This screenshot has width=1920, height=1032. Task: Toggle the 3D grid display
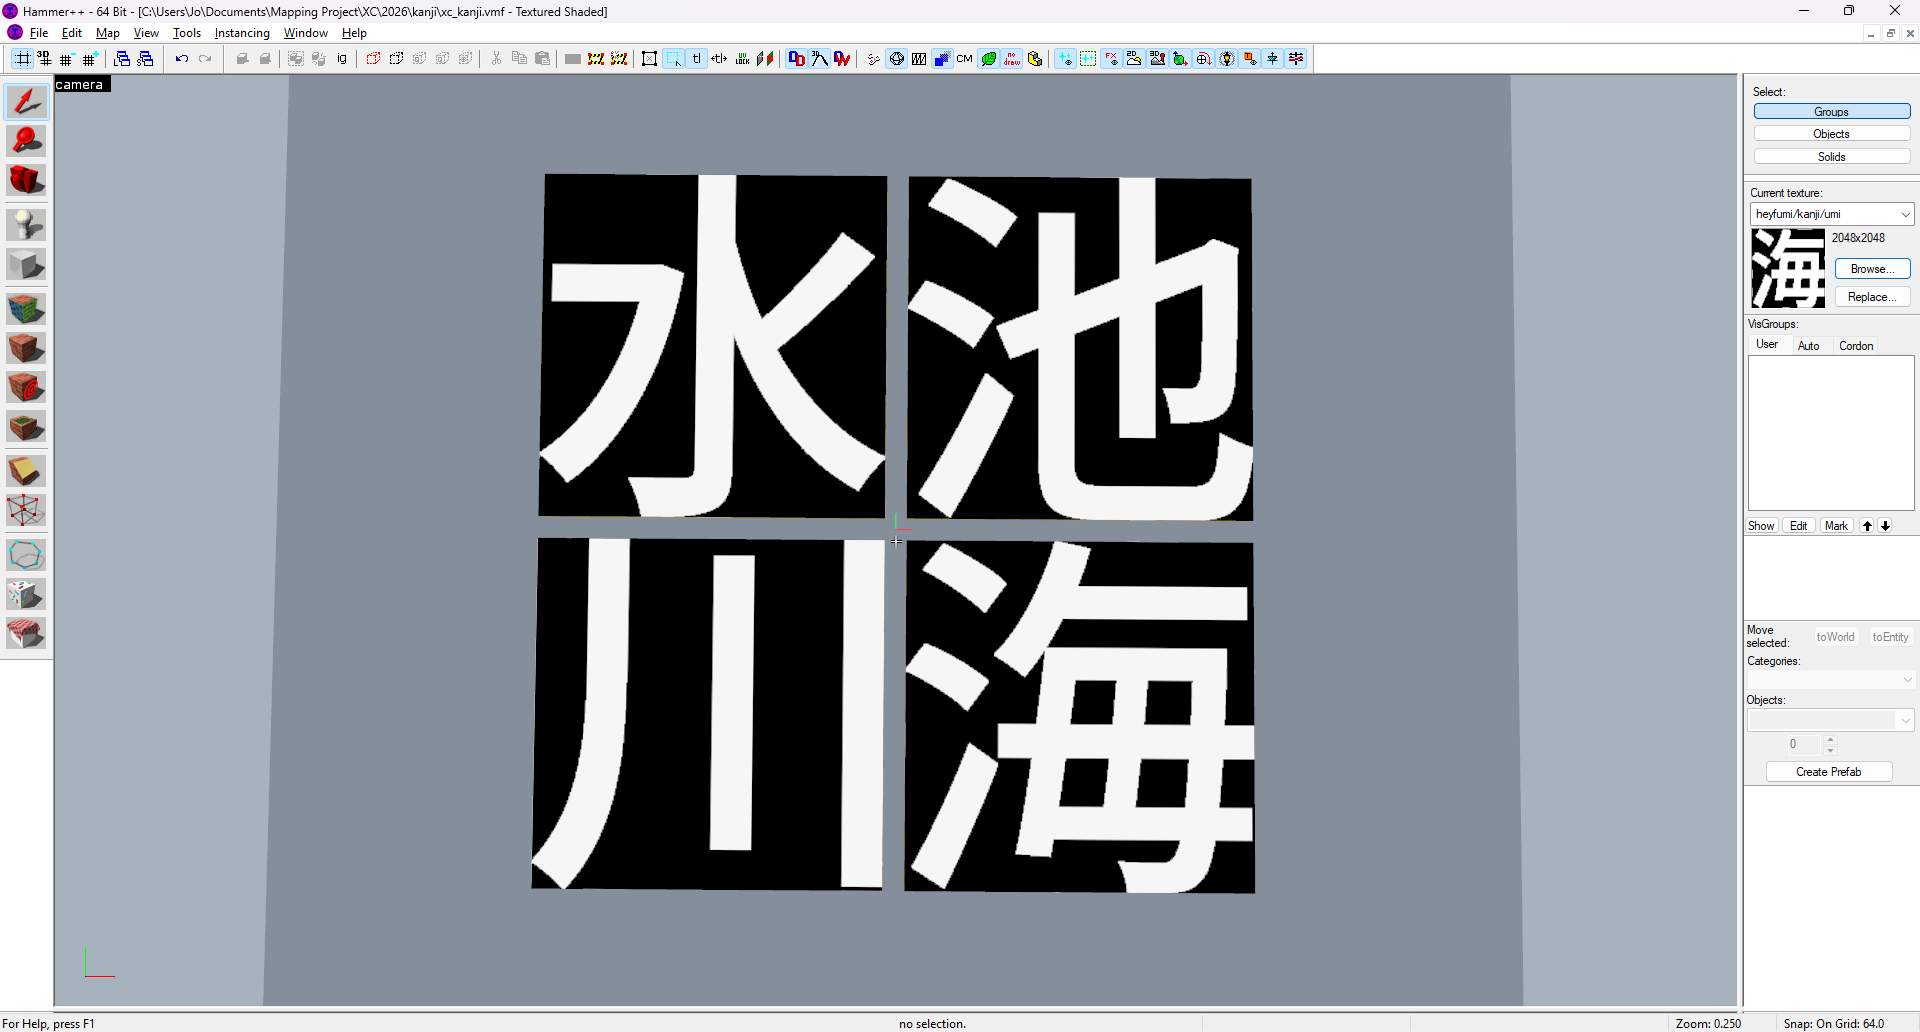pyautogui.click(x=44, y=59)
